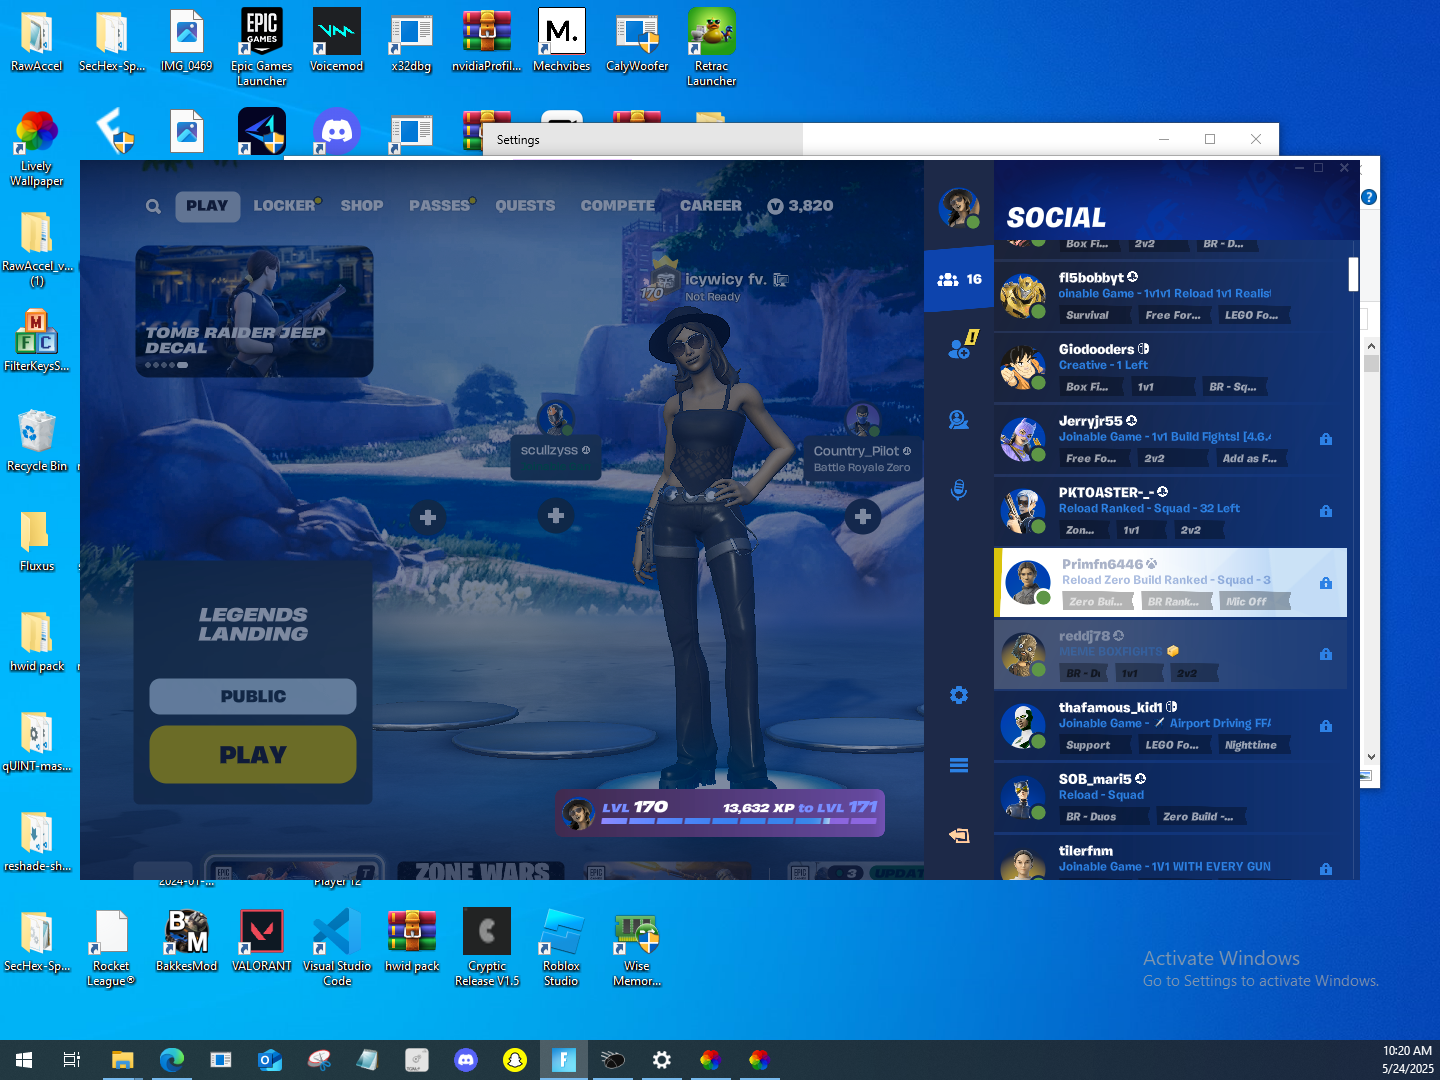The image size is (1440, 1080).
Task: Open Recycle Bin on desktop
Action: coord(37,440)
